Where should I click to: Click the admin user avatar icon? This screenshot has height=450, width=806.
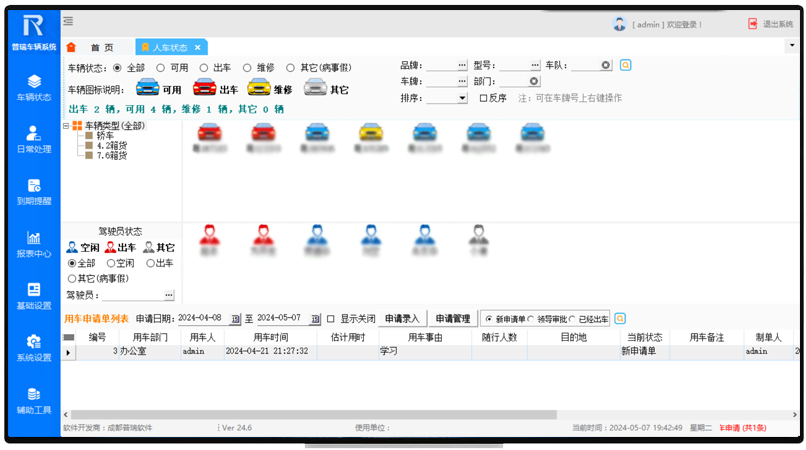619,24
